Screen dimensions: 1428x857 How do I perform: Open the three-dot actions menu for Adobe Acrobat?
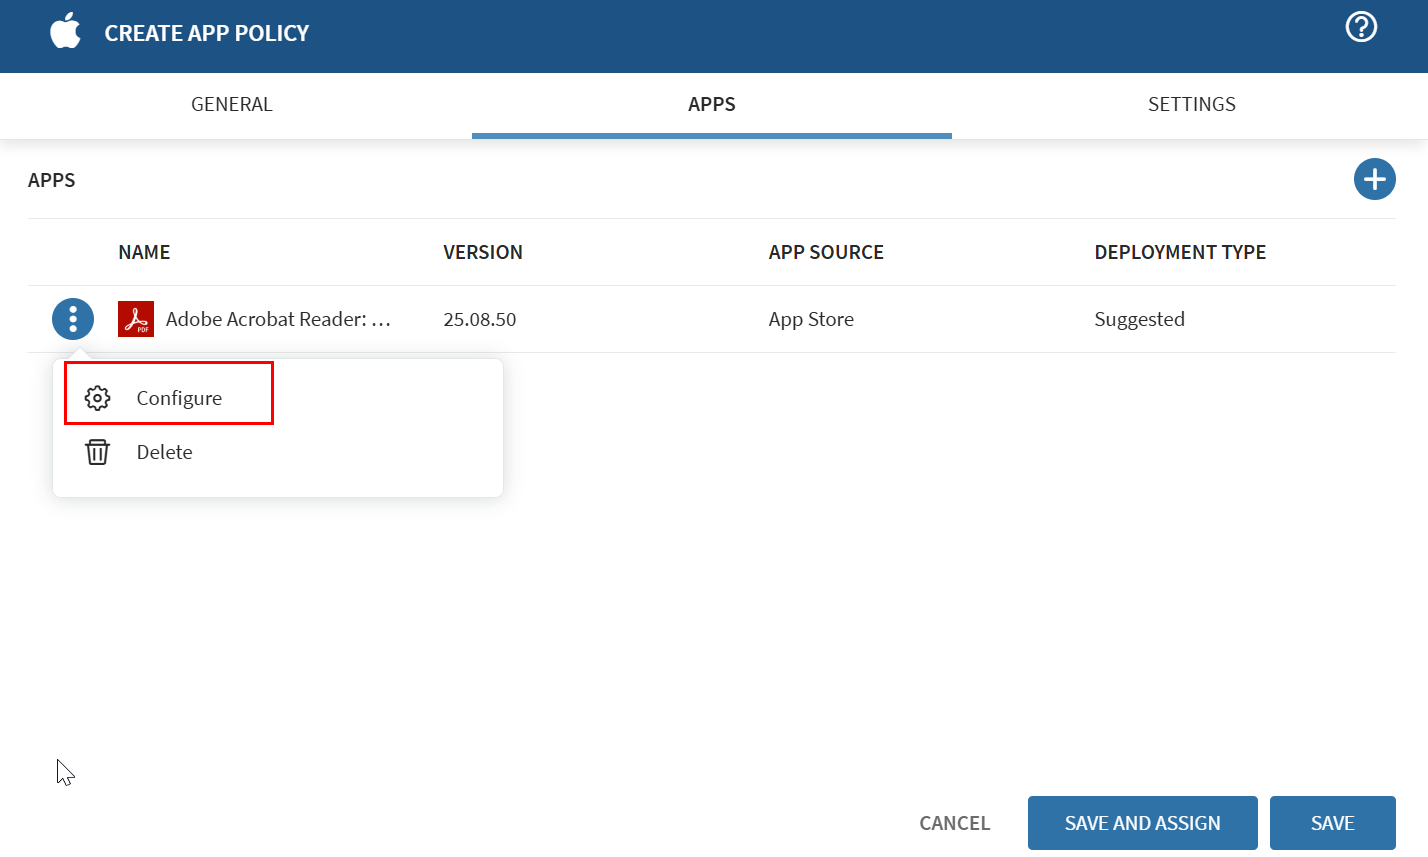click(x=72, y=318)
